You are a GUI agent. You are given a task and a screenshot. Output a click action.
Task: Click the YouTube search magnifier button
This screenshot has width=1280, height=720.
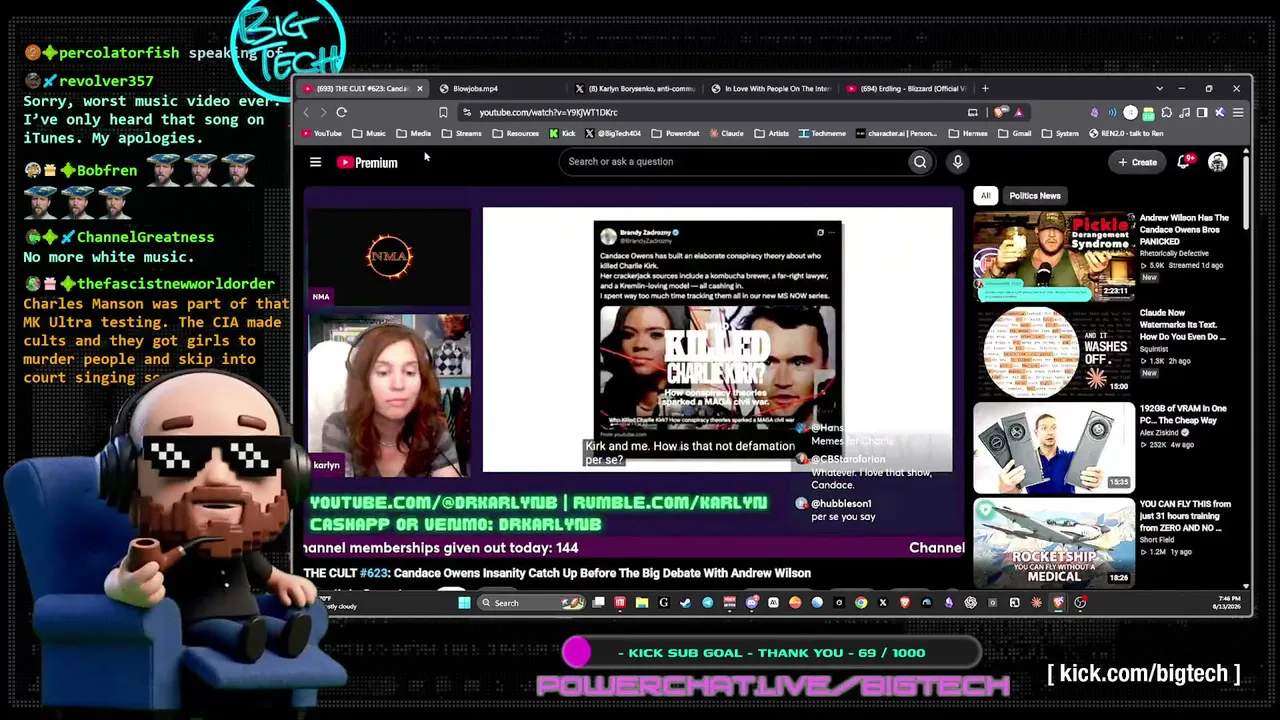click(x=920, y=162)
